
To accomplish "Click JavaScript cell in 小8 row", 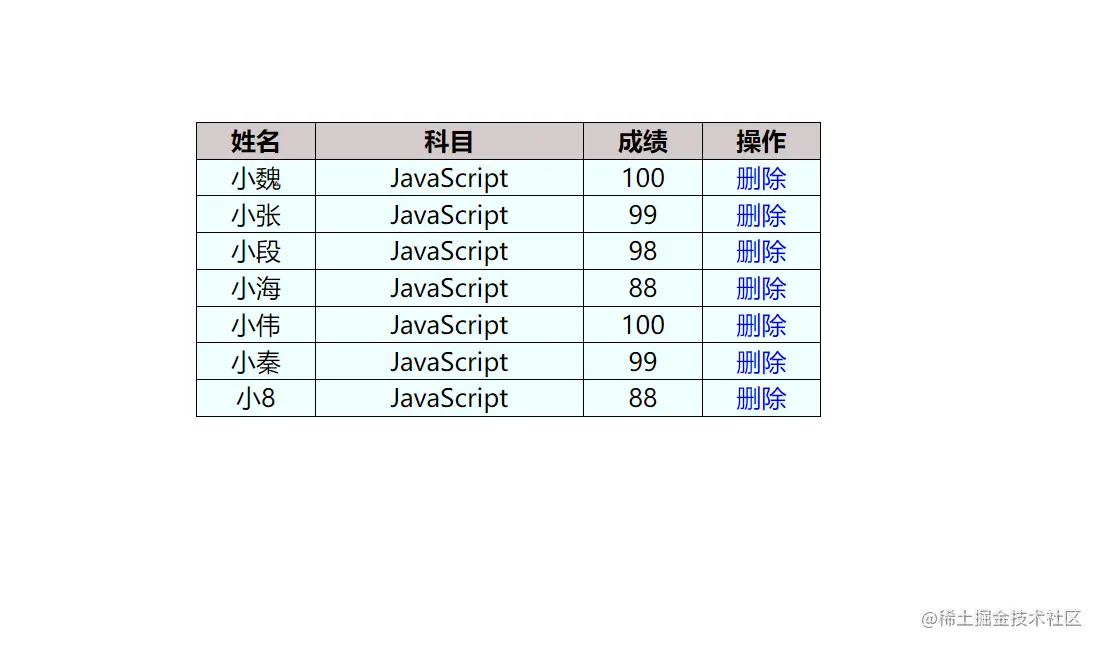I will (x=449, y=399).
